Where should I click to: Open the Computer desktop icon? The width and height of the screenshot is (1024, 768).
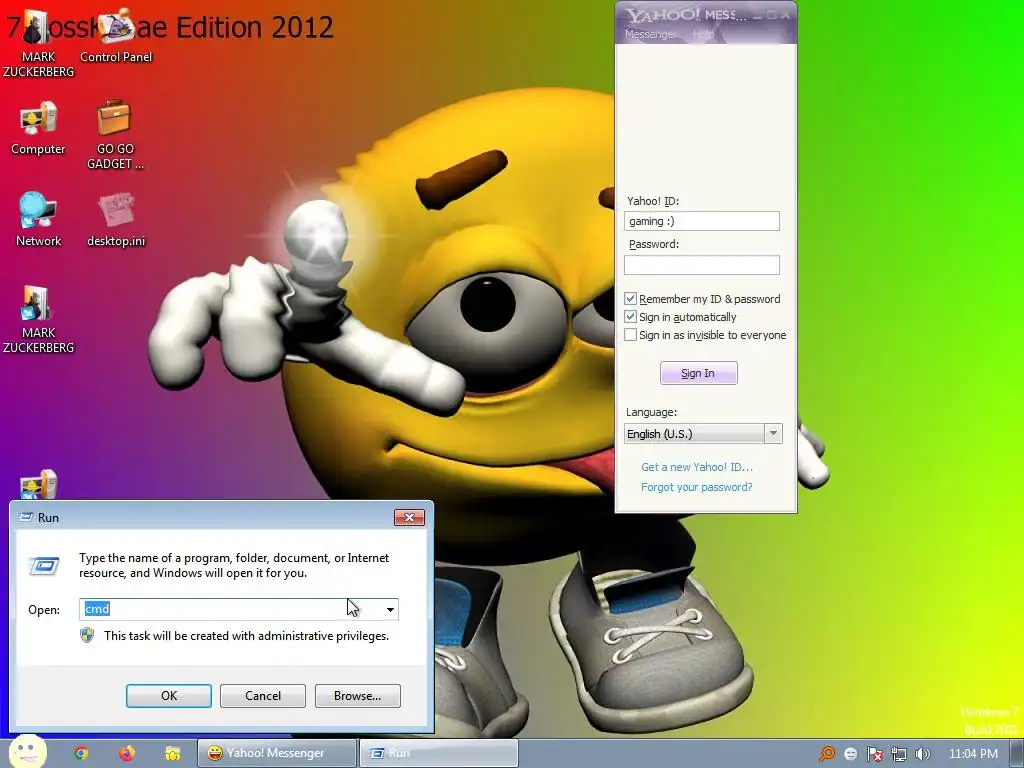[38, 128]
